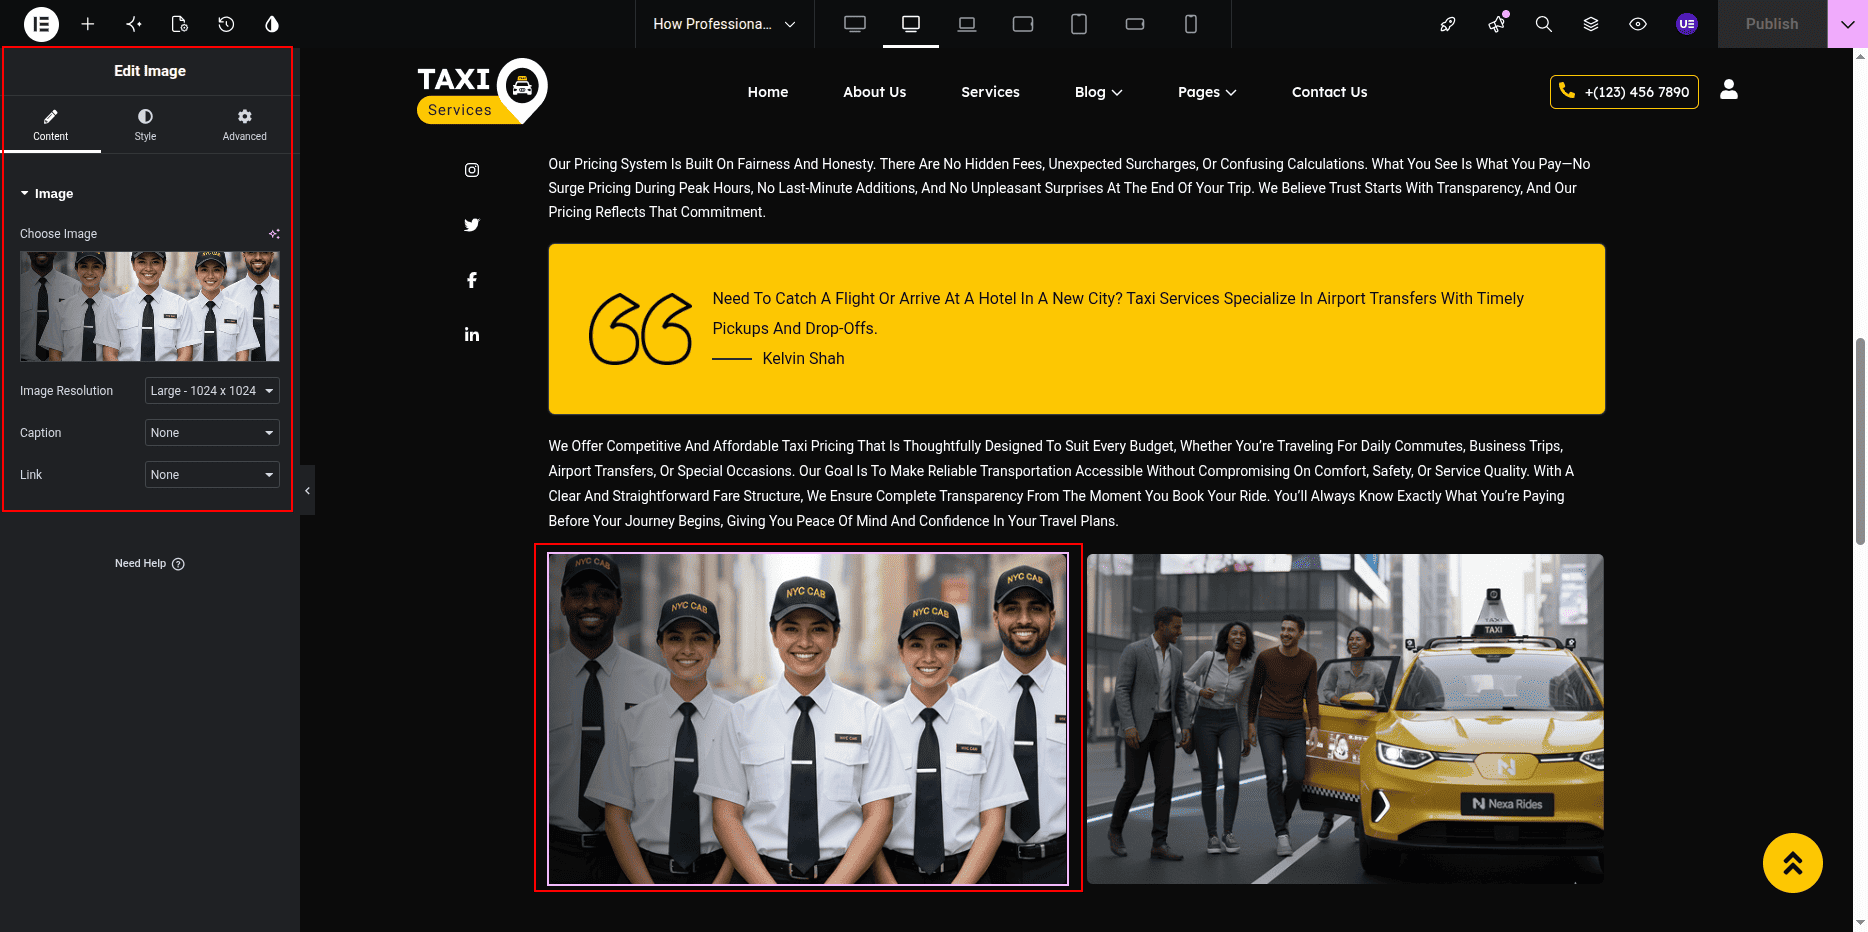Viewport: 1868px width, 932px height.
Task: Open revision History icon
Action: (x=226, y=24)
